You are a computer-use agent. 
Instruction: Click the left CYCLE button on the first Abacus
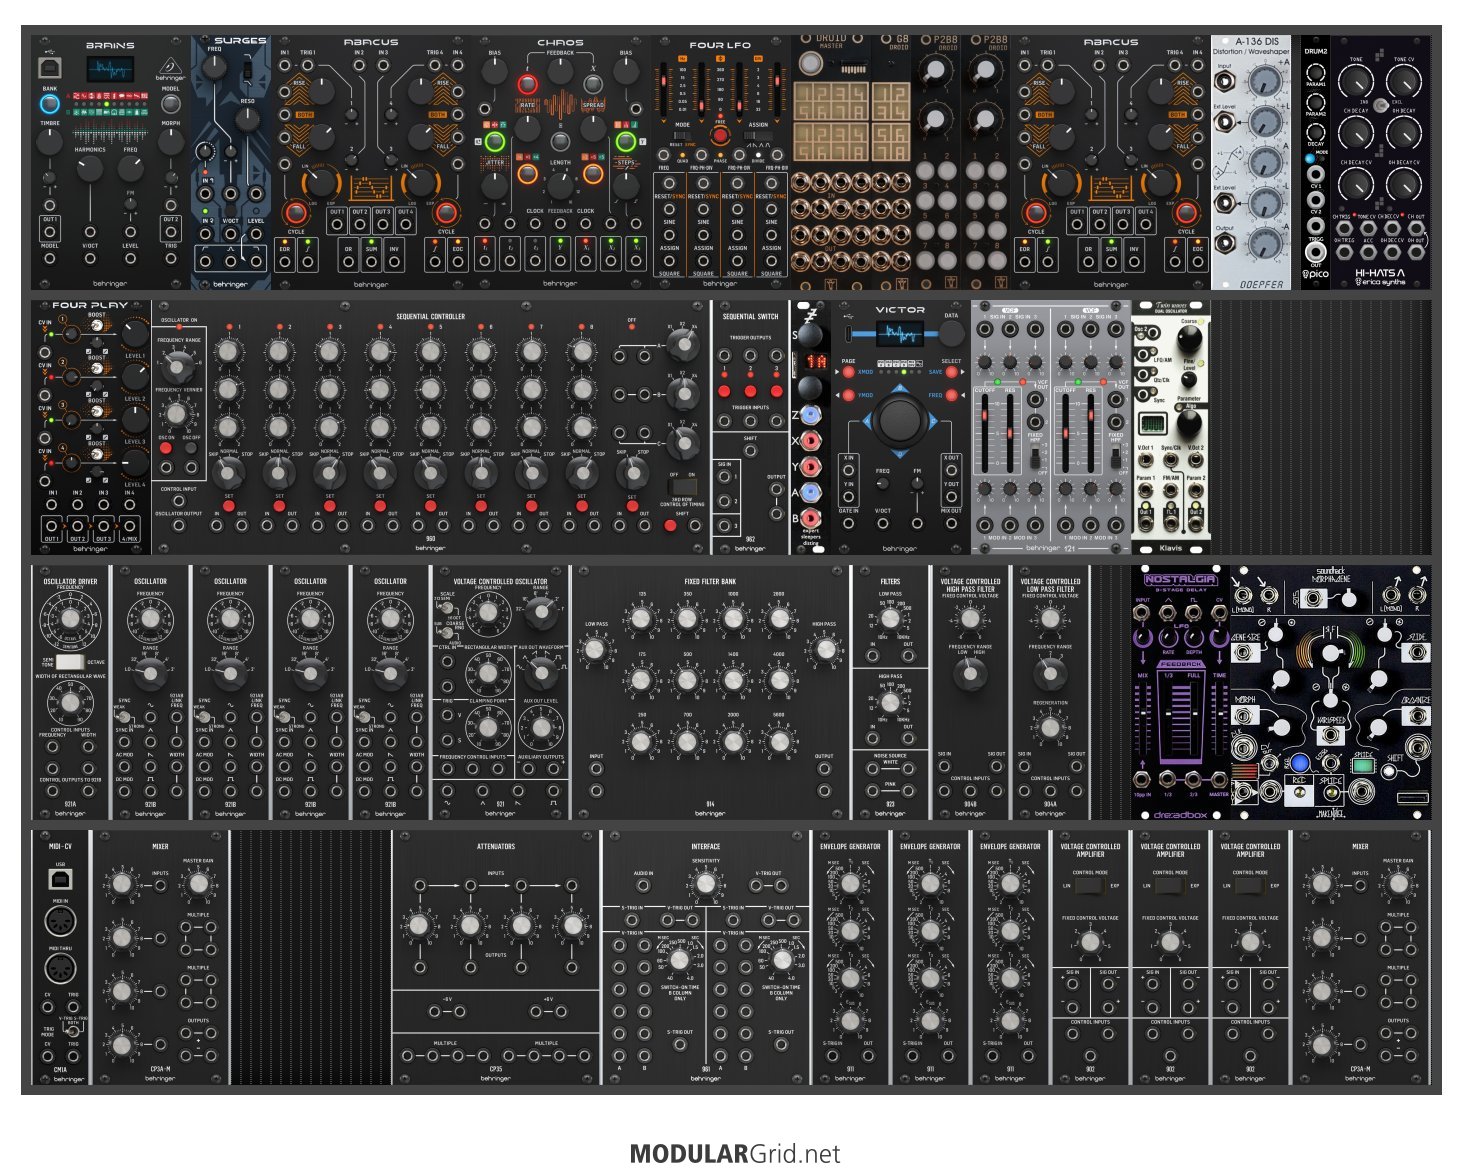[x=296, y=213]
